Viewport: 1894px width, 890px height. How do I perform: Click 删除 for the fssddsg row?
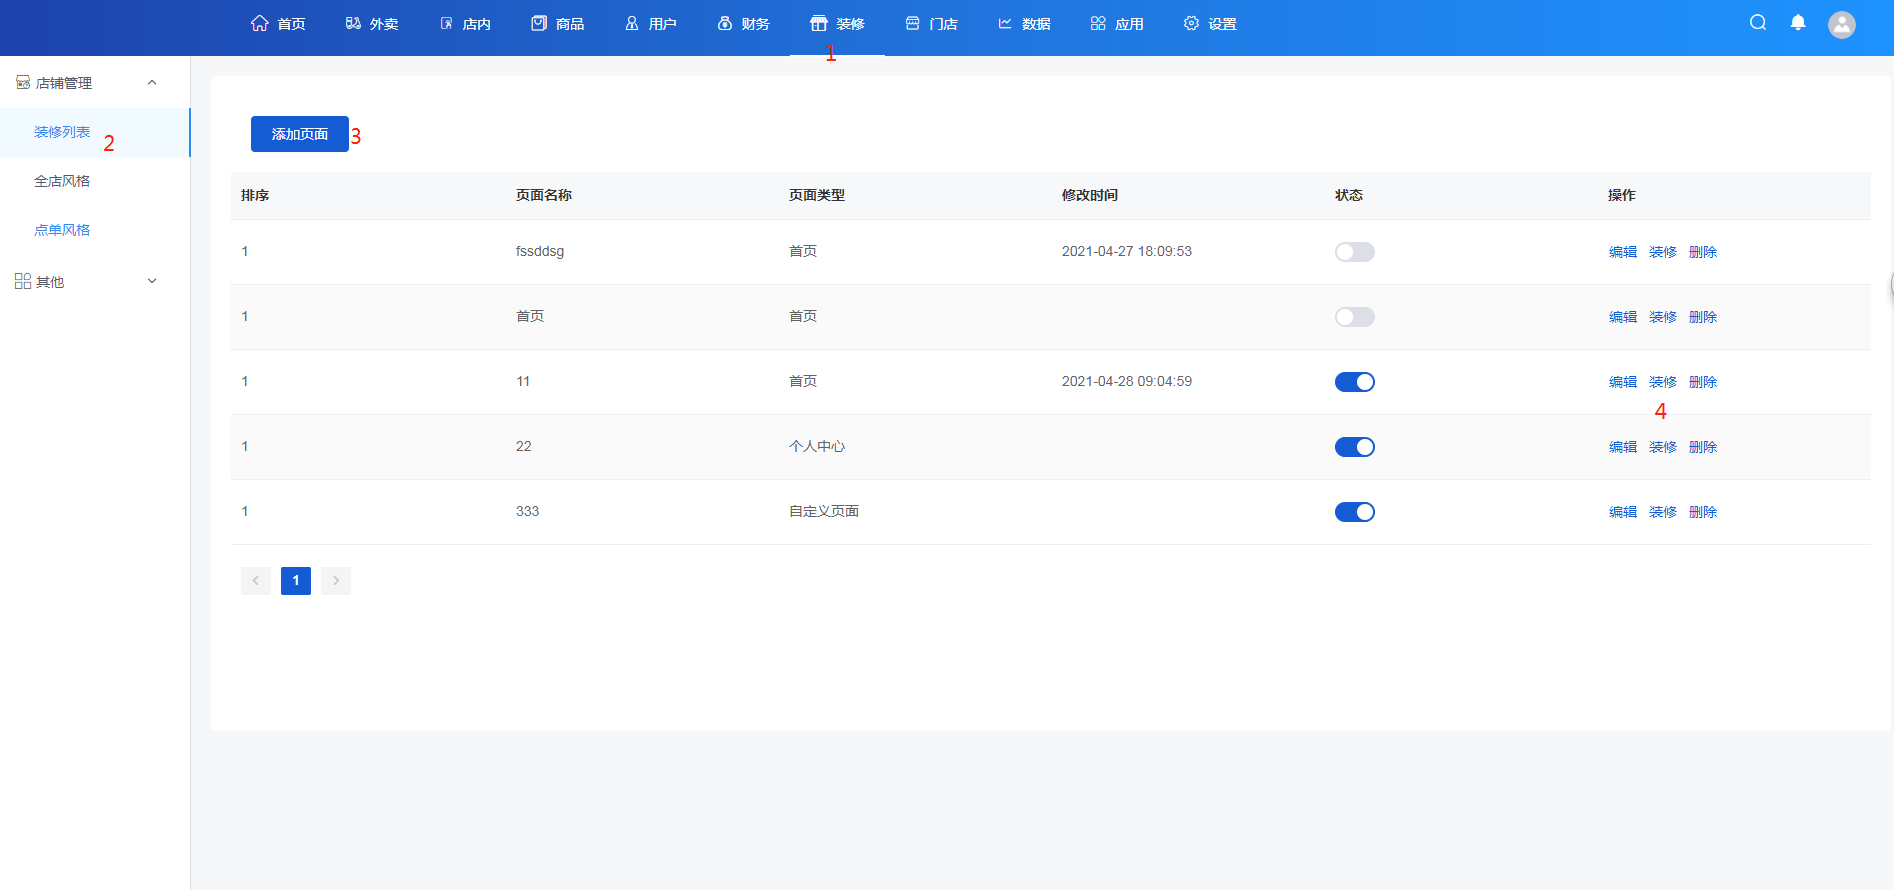(1703, 252)
